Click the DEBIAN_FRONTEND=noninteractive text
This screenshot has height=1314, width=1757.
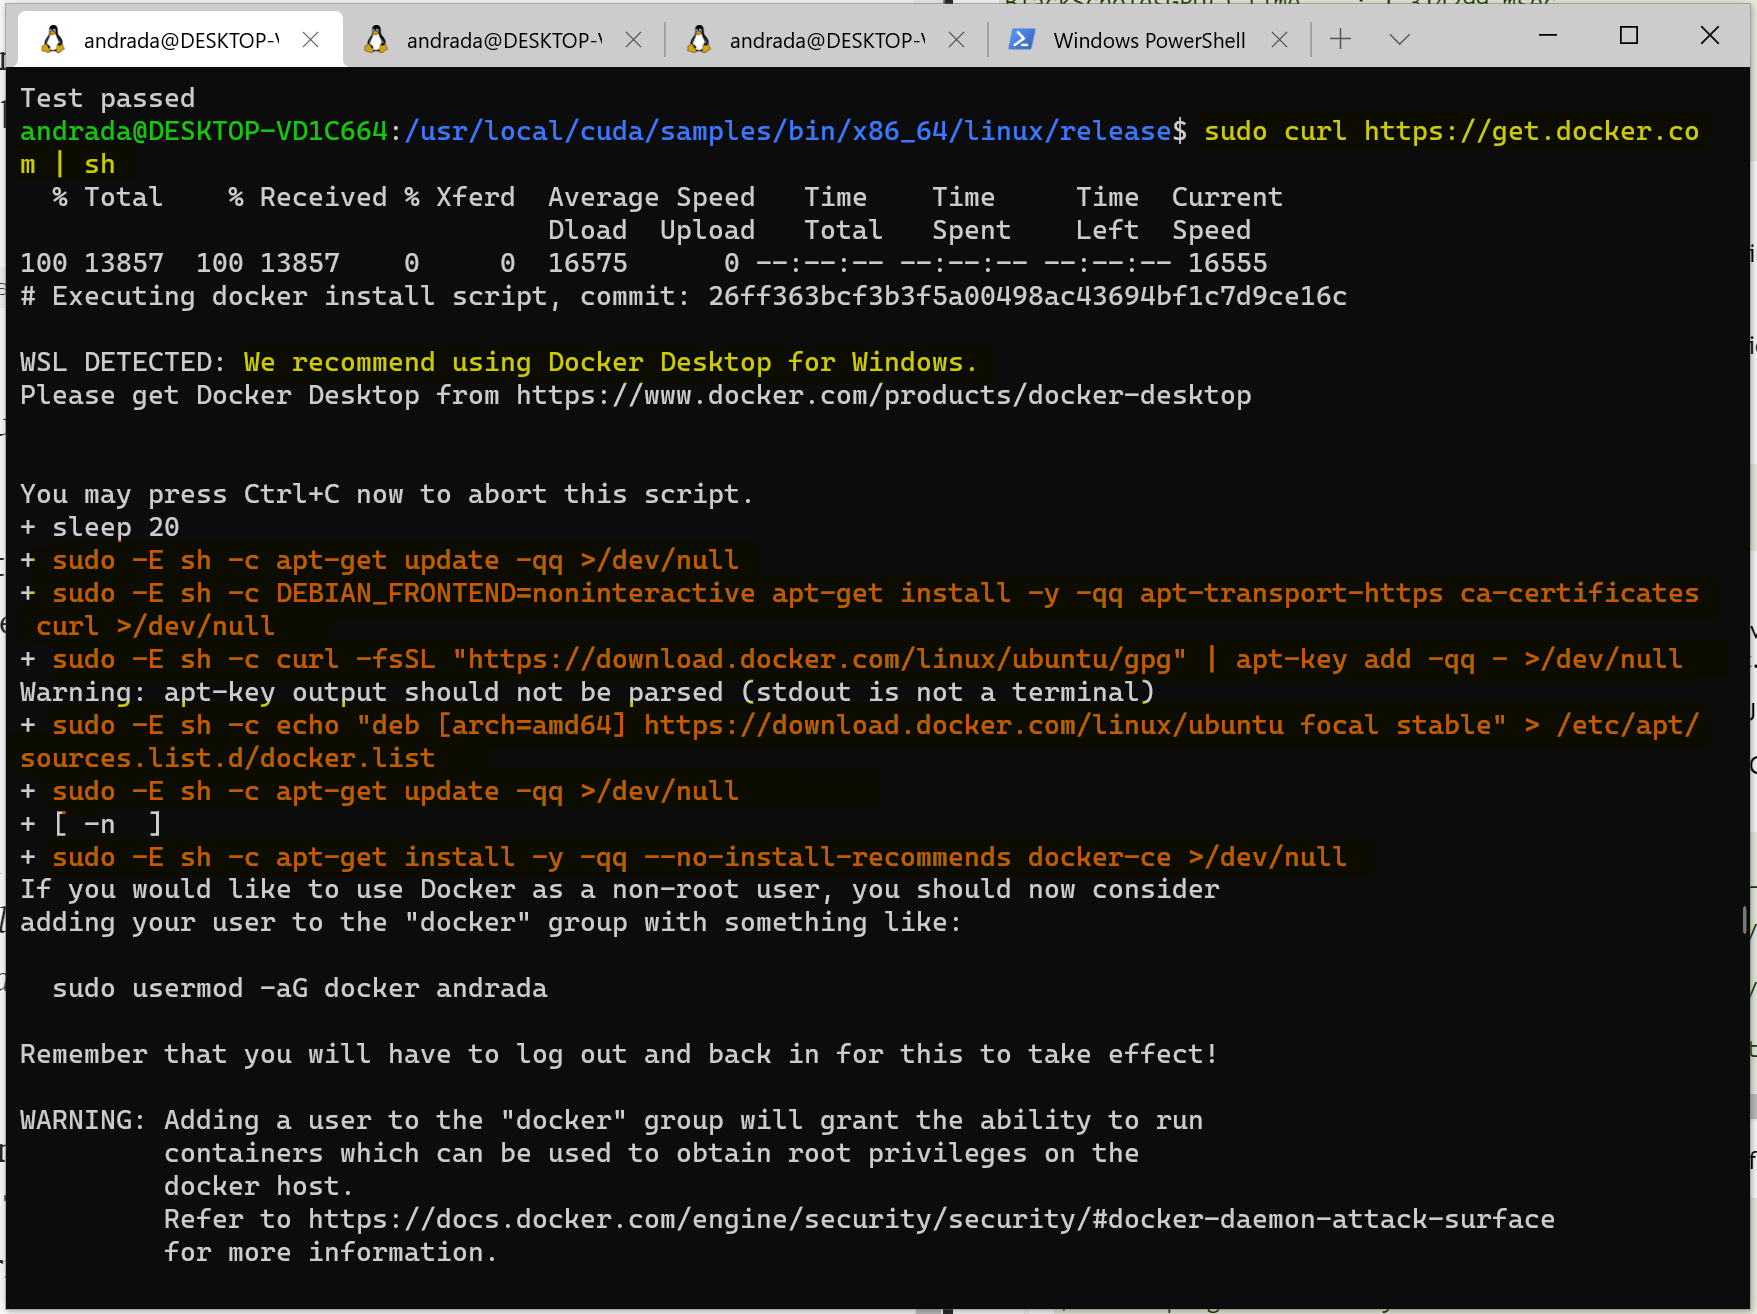(x=516, y=594)
